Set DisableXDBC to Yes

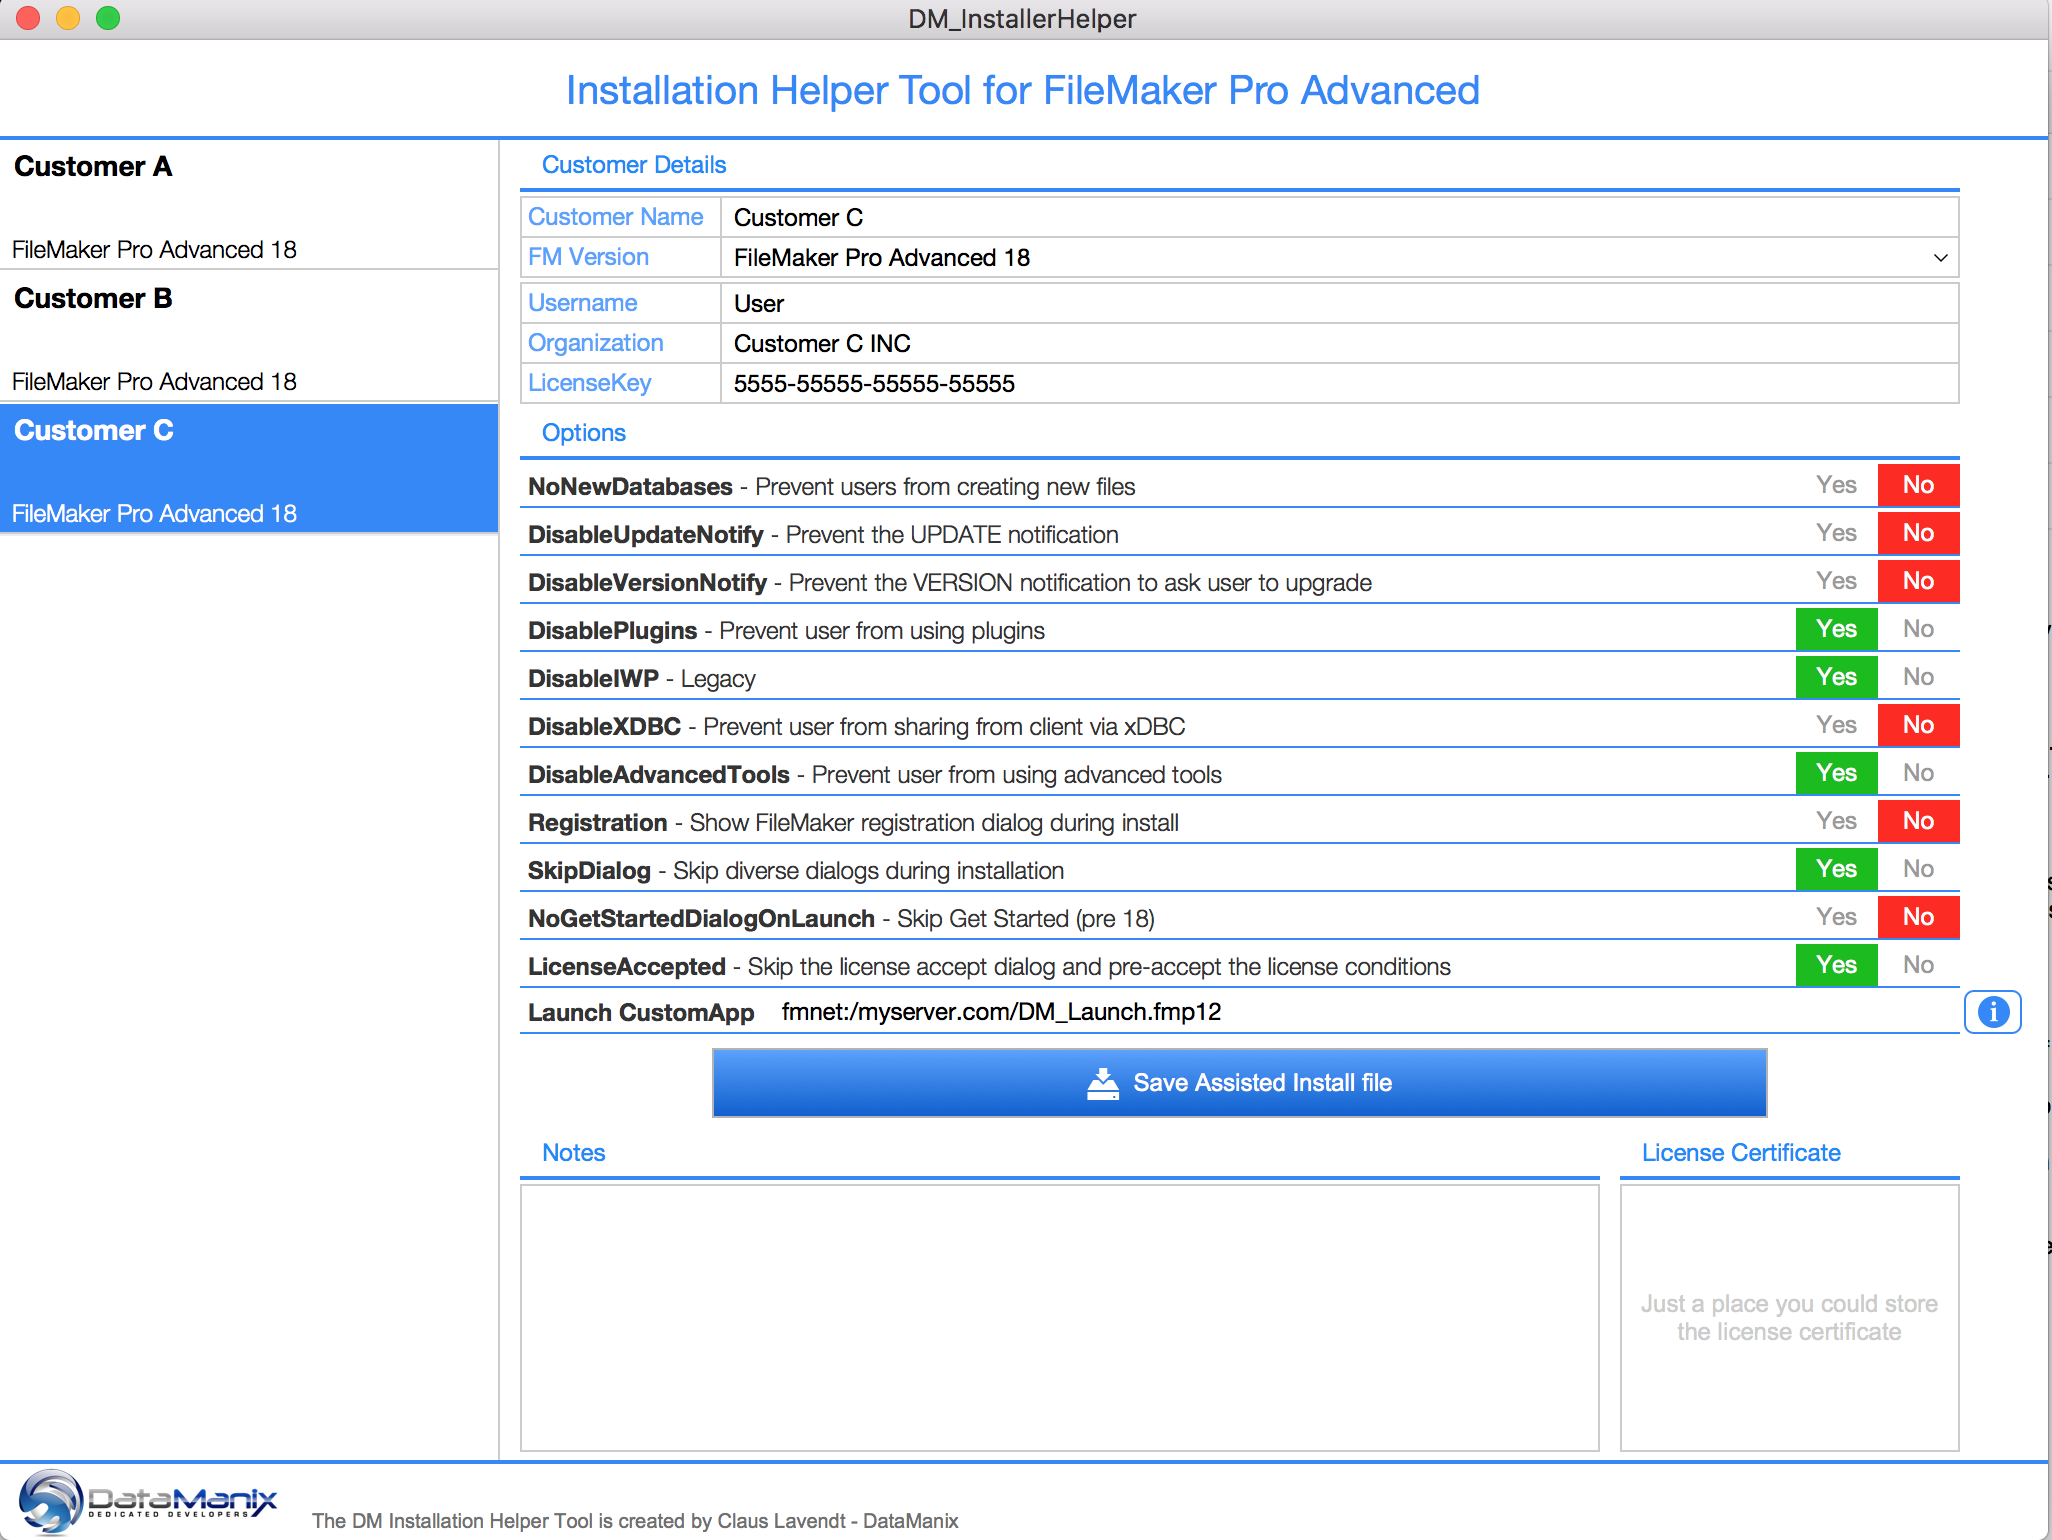coord(1837,725)
